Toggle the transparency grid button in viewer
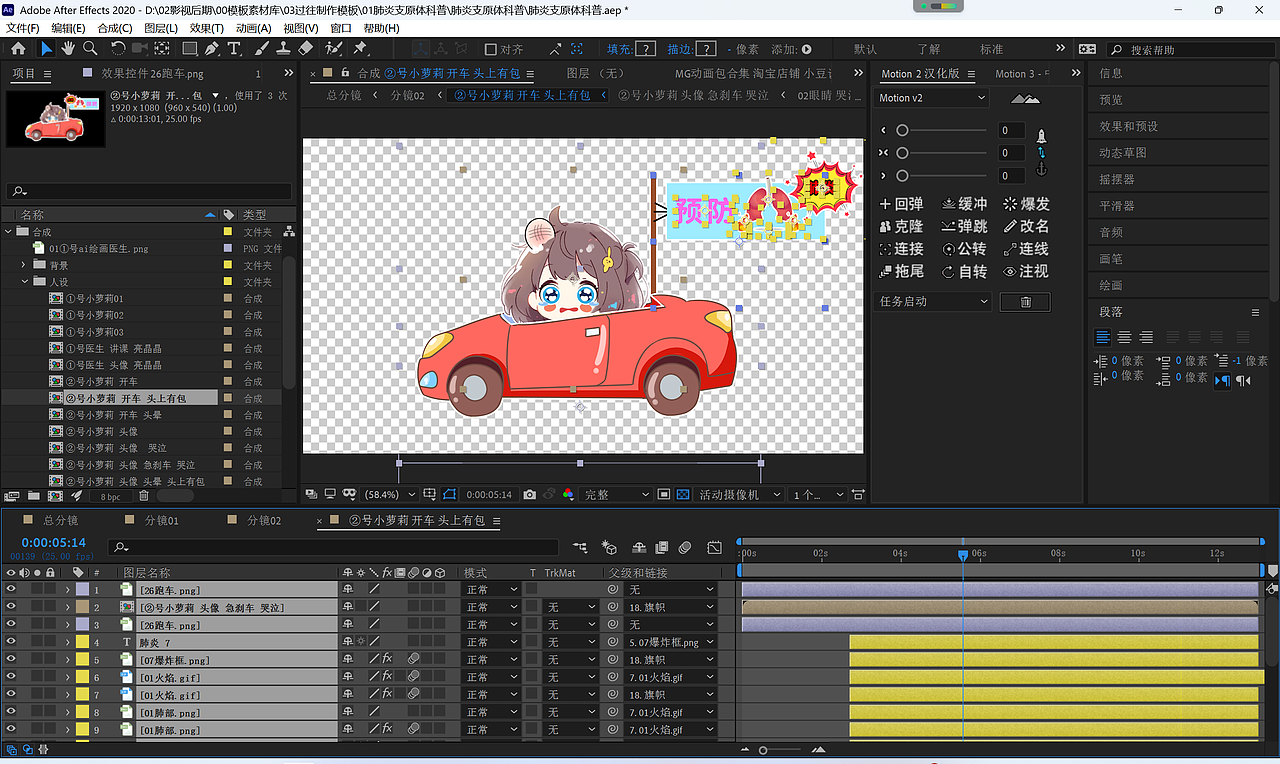This screenshot has width=1280, height=764. [x=683, y=494]
